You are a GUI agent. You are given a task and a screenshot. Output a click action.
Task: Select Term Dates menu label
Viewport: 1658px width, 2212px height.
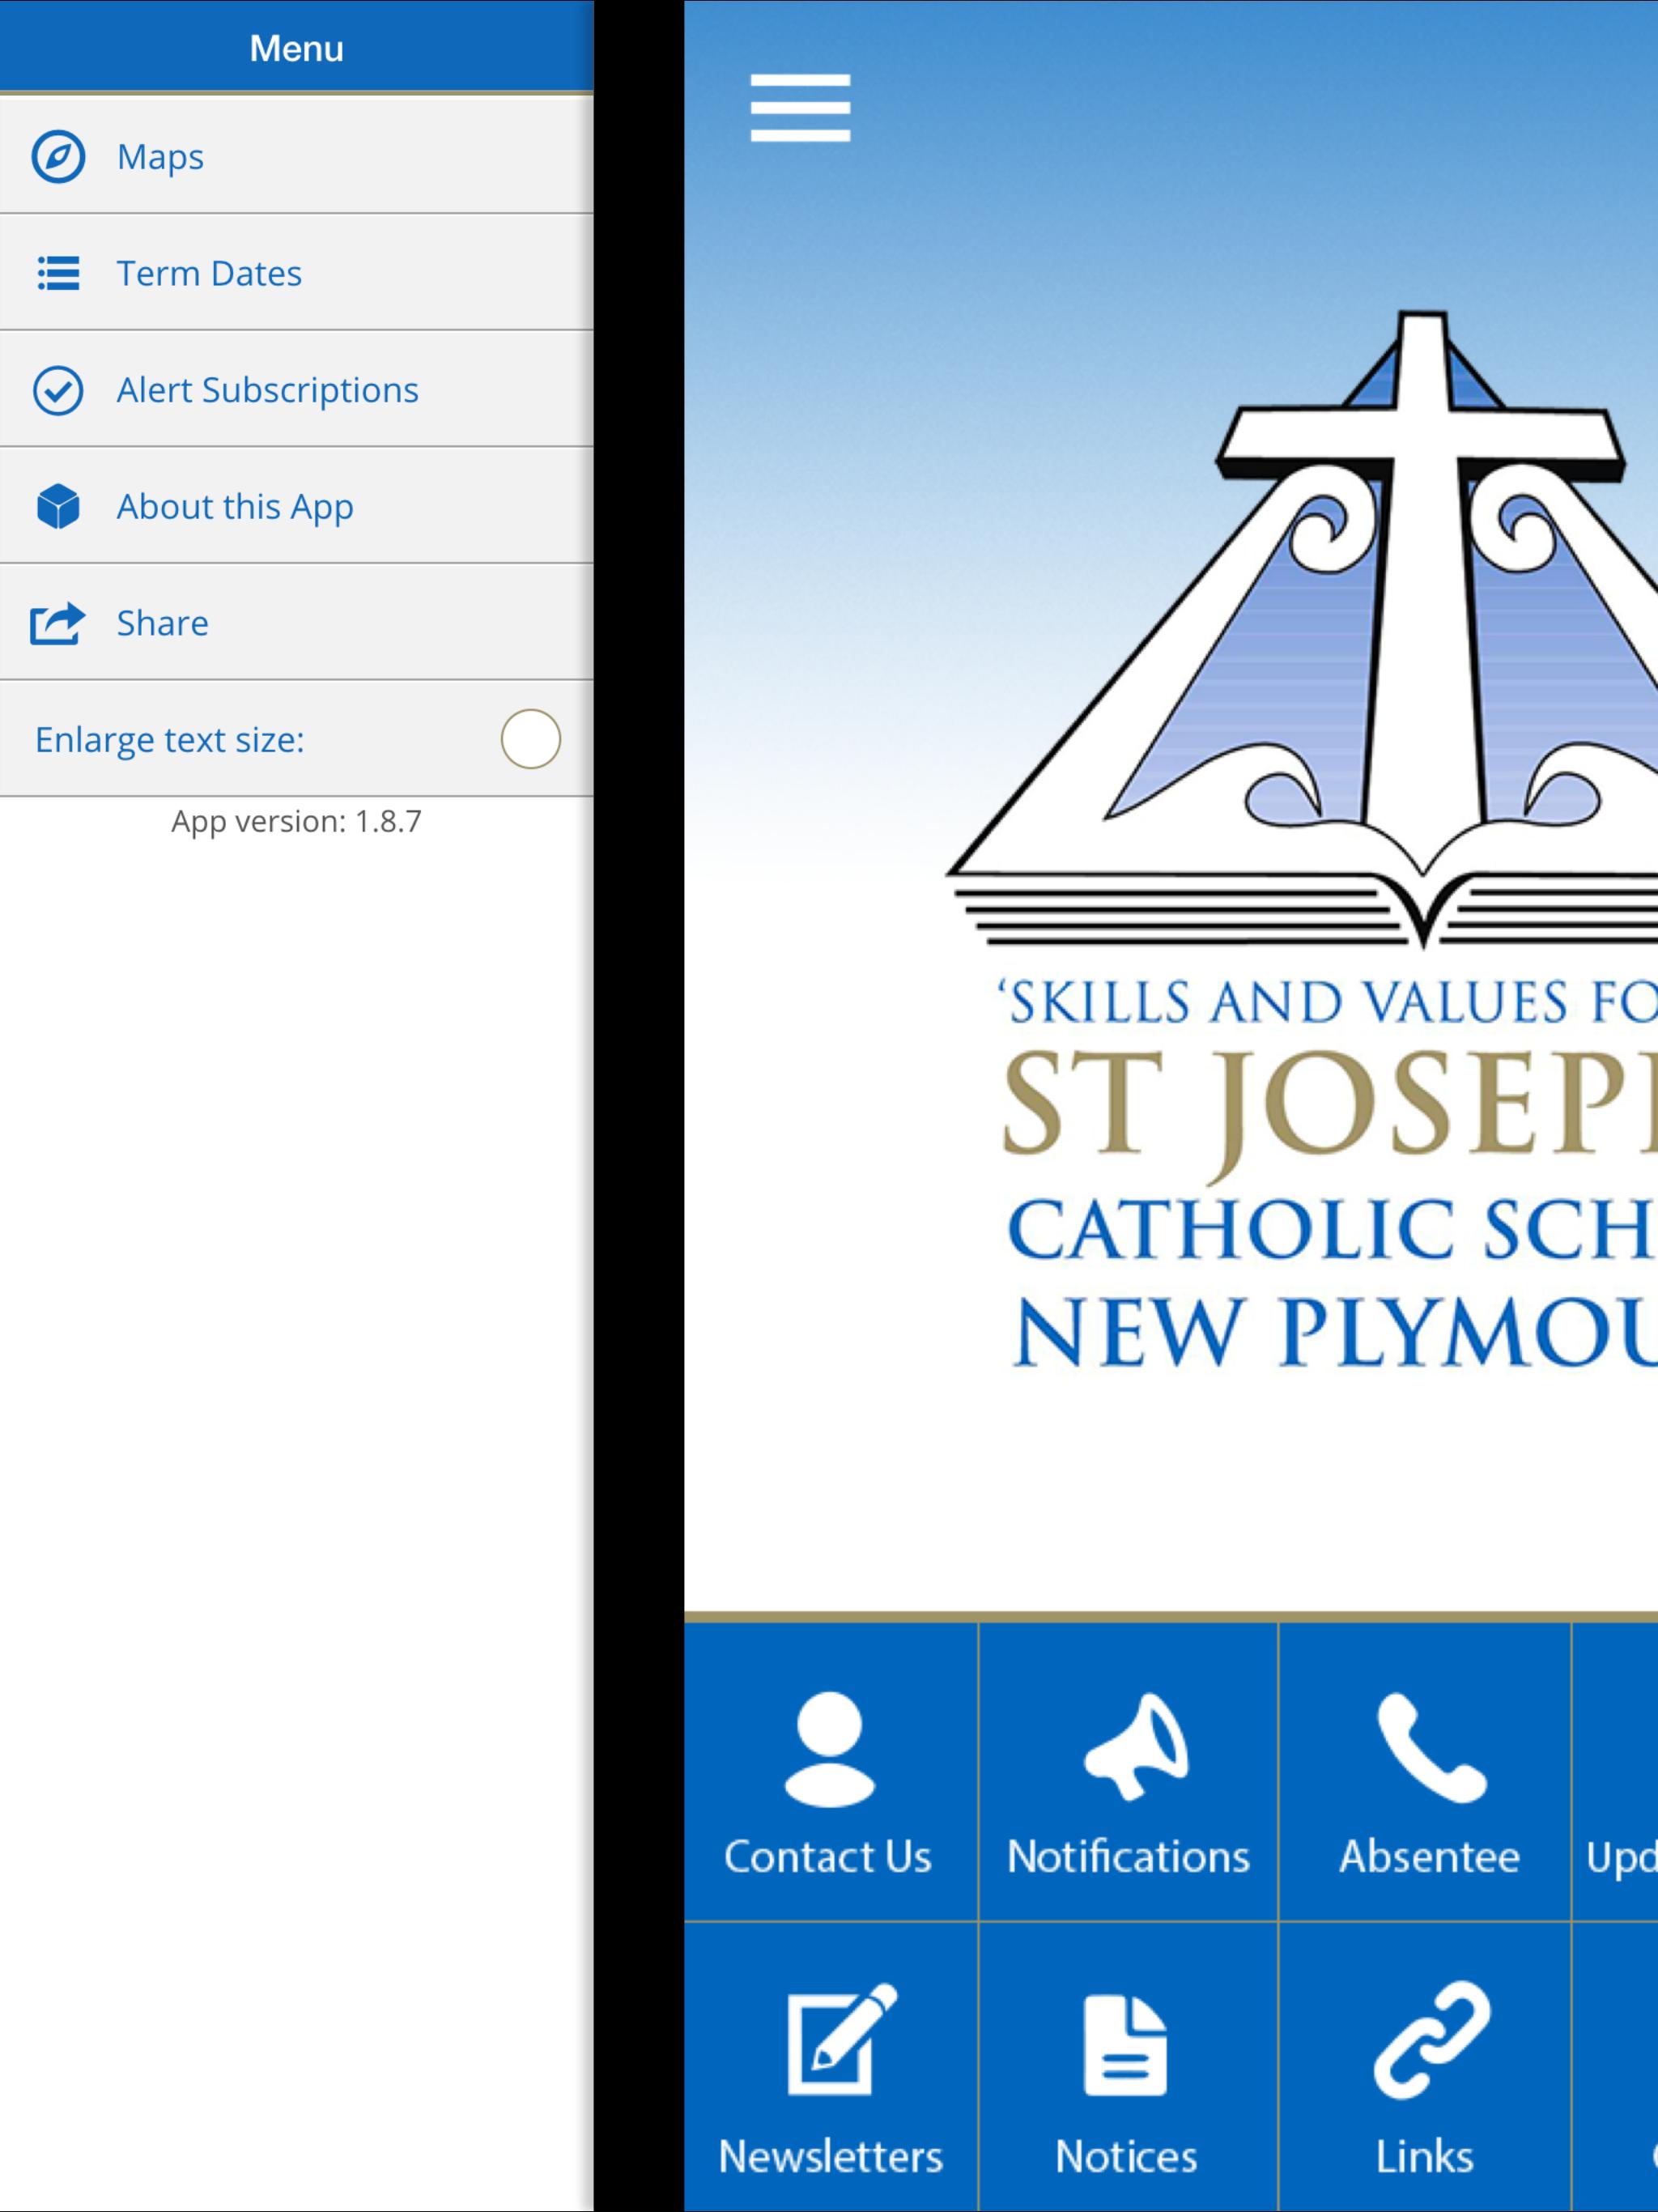[209, 273]
